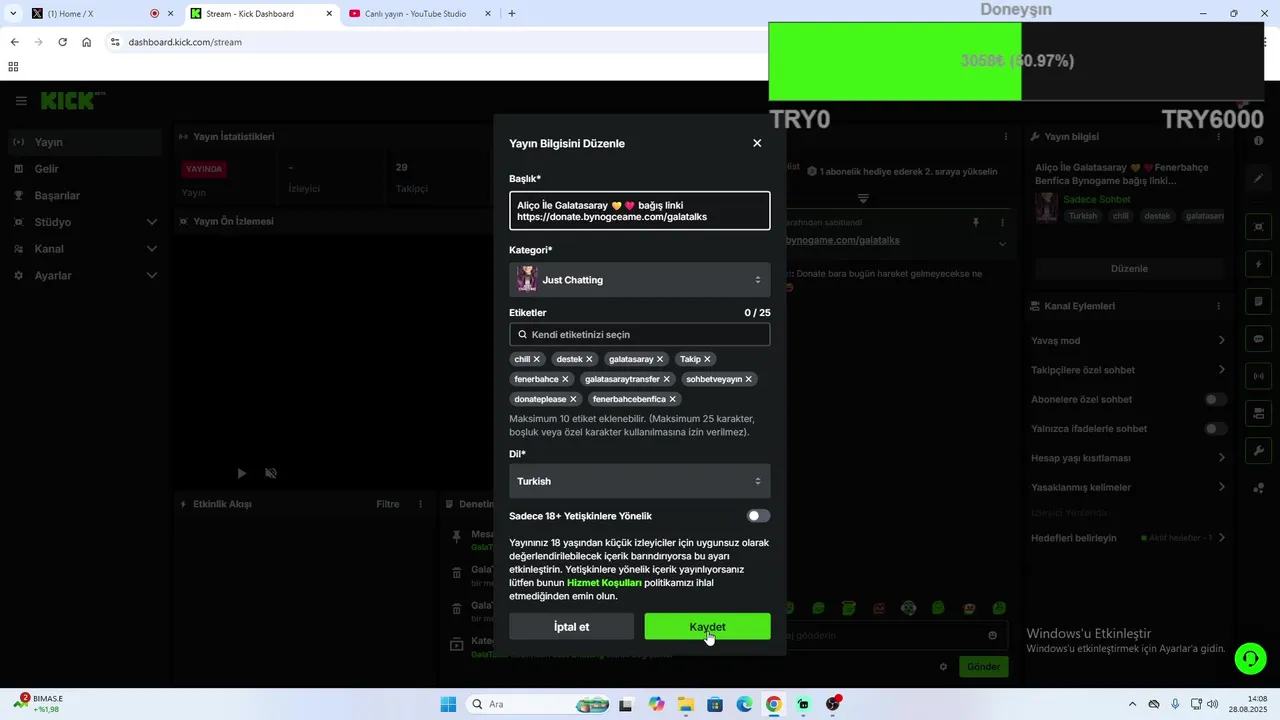Unmute the stream preview audio

coord(271,473)
